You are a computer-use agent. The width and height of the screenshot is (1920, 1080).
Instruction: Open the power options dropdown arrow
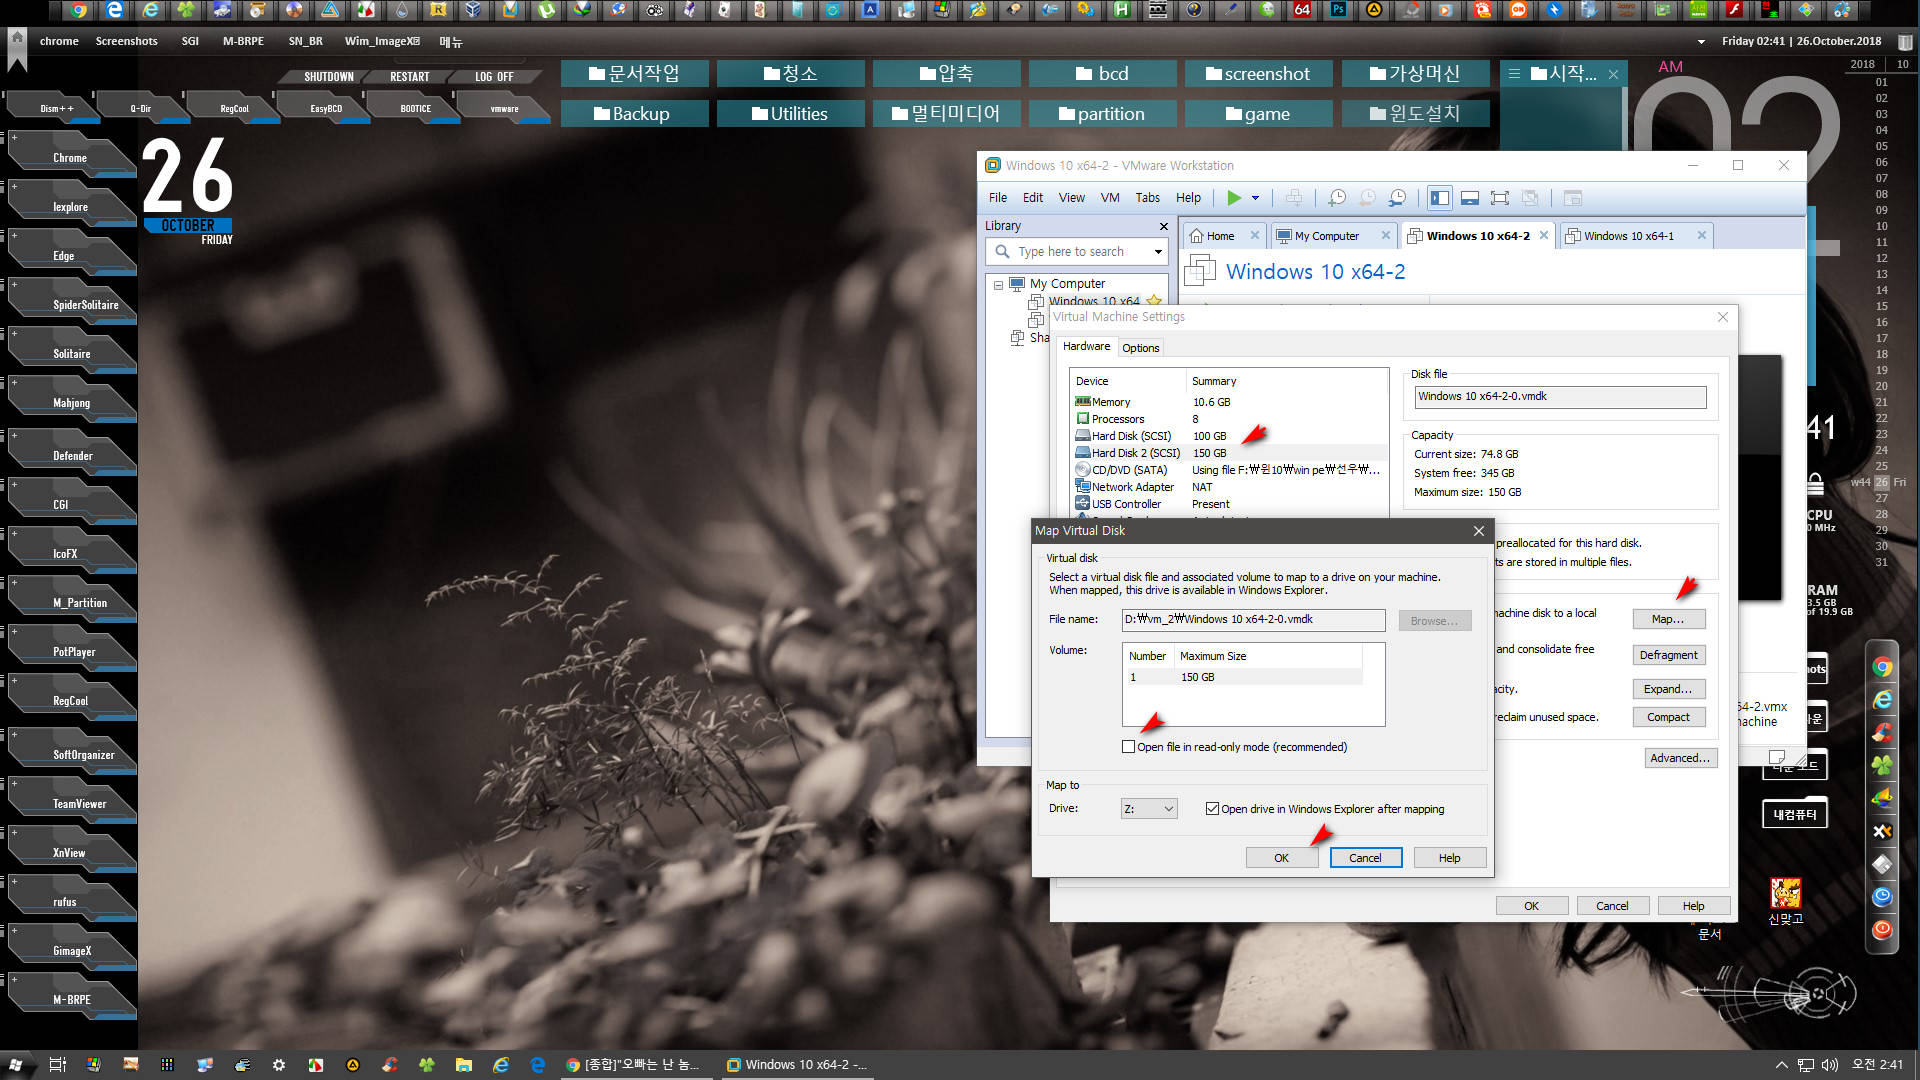coord(1255,198)
